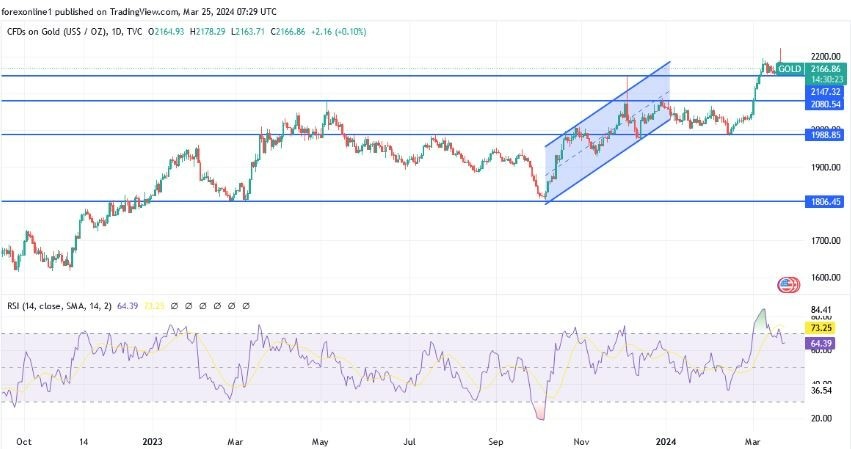Click the Sep label on the time axis
Screen dimensions: 851x449
click(x=496, y=442)
